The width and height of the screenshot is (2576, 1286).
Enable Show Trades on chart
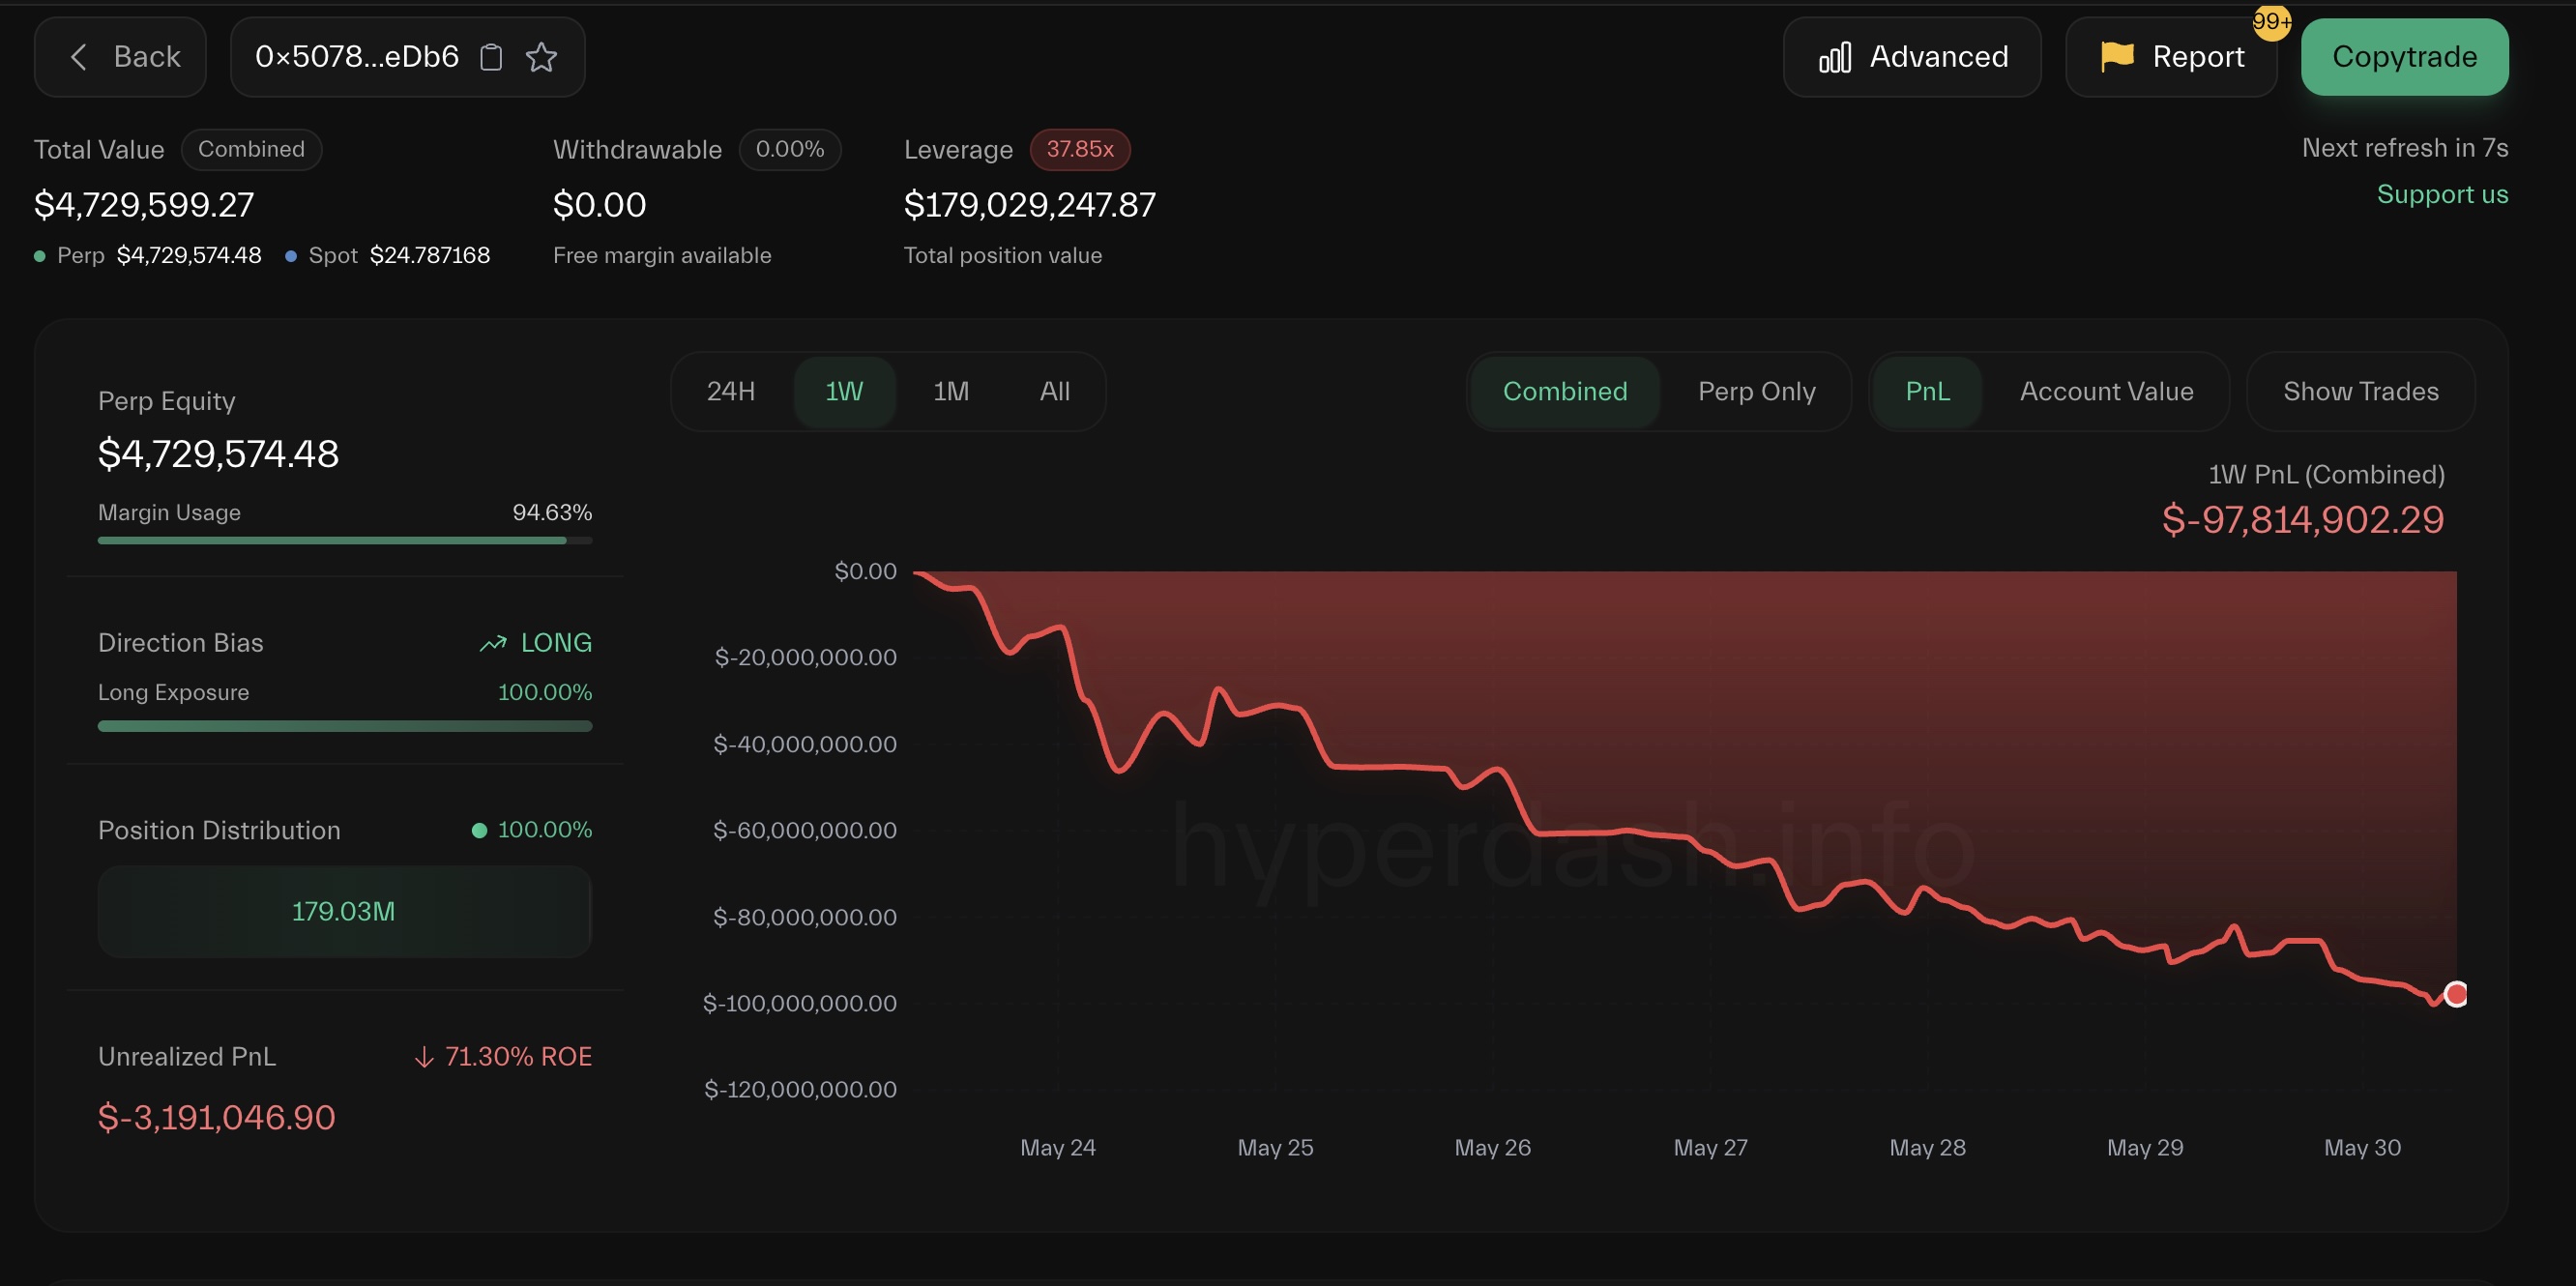pos(2360,391)
